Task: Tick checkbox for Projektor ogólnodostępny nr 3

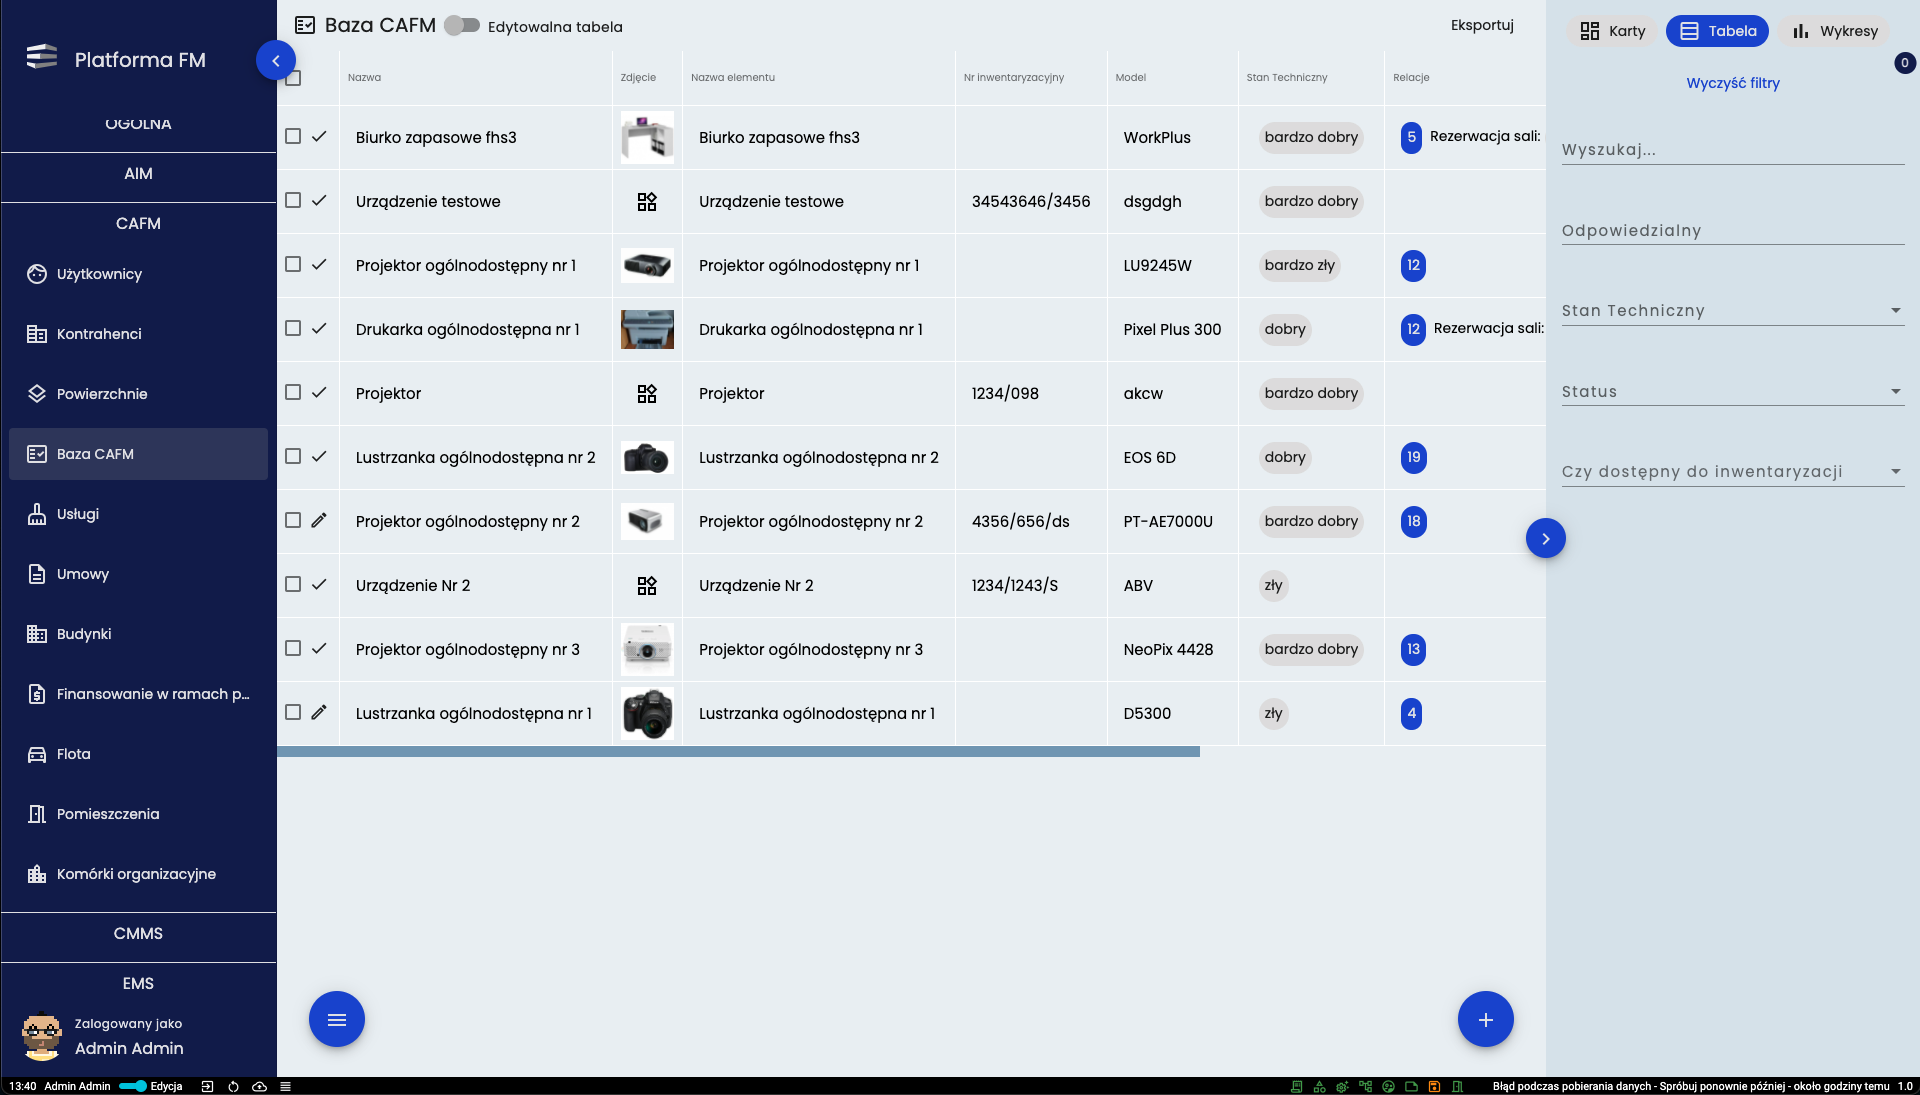Action: [x=293, y=648]
